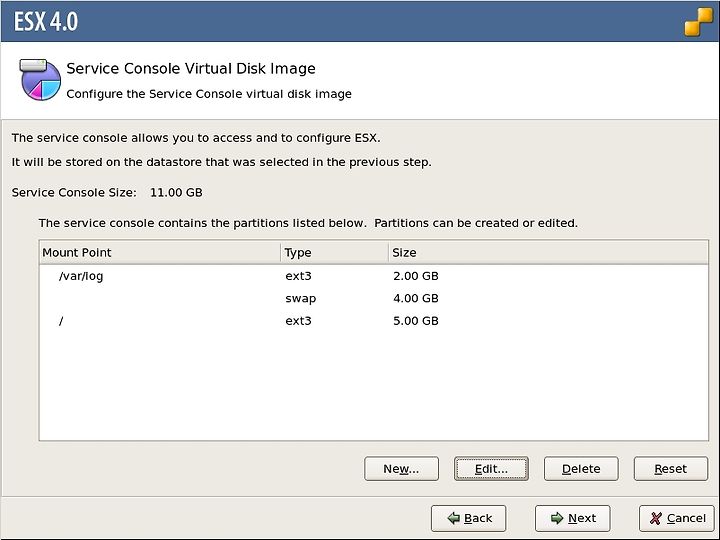
Task: Click the green arrow on Back button
Action: coord(454,518)
